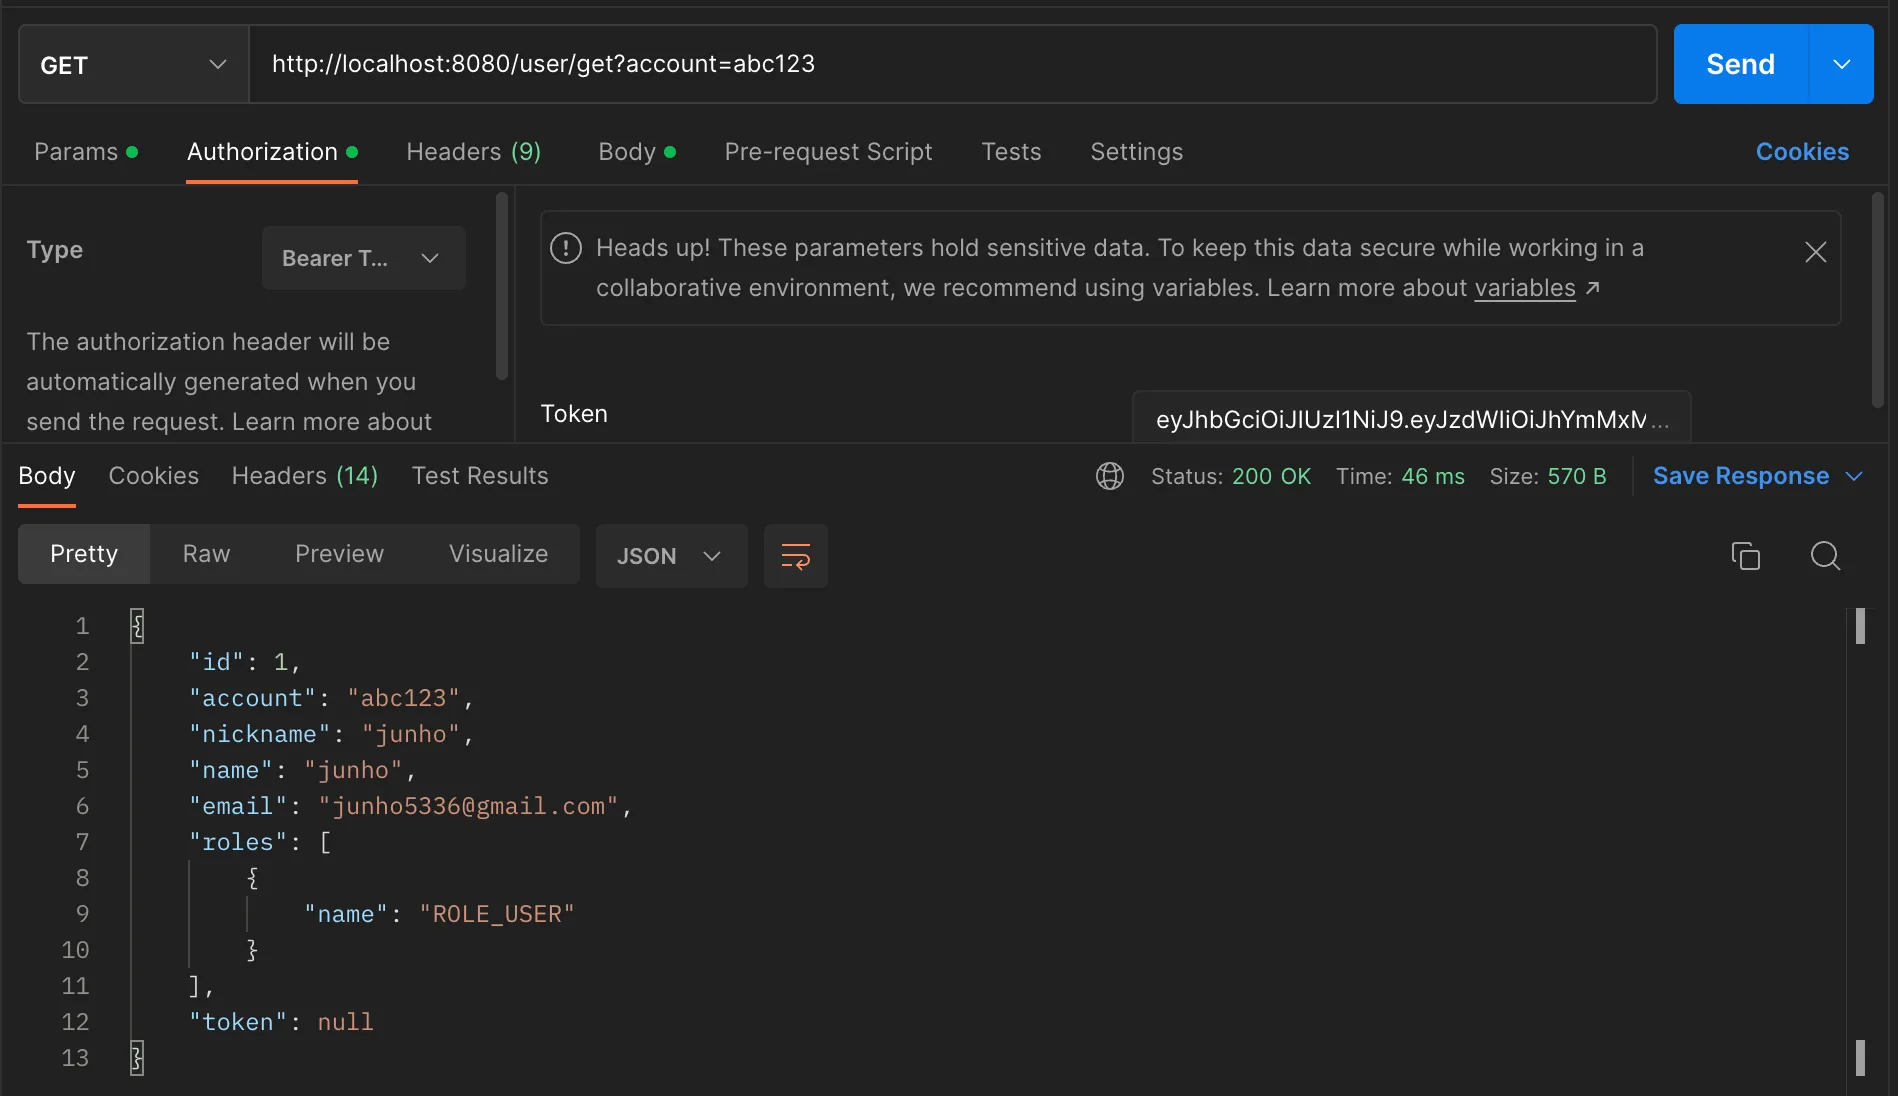This screenshot has height=1096, width=1898.
Task: Open the Cookies link
Action: click(x=1802, y=152)
